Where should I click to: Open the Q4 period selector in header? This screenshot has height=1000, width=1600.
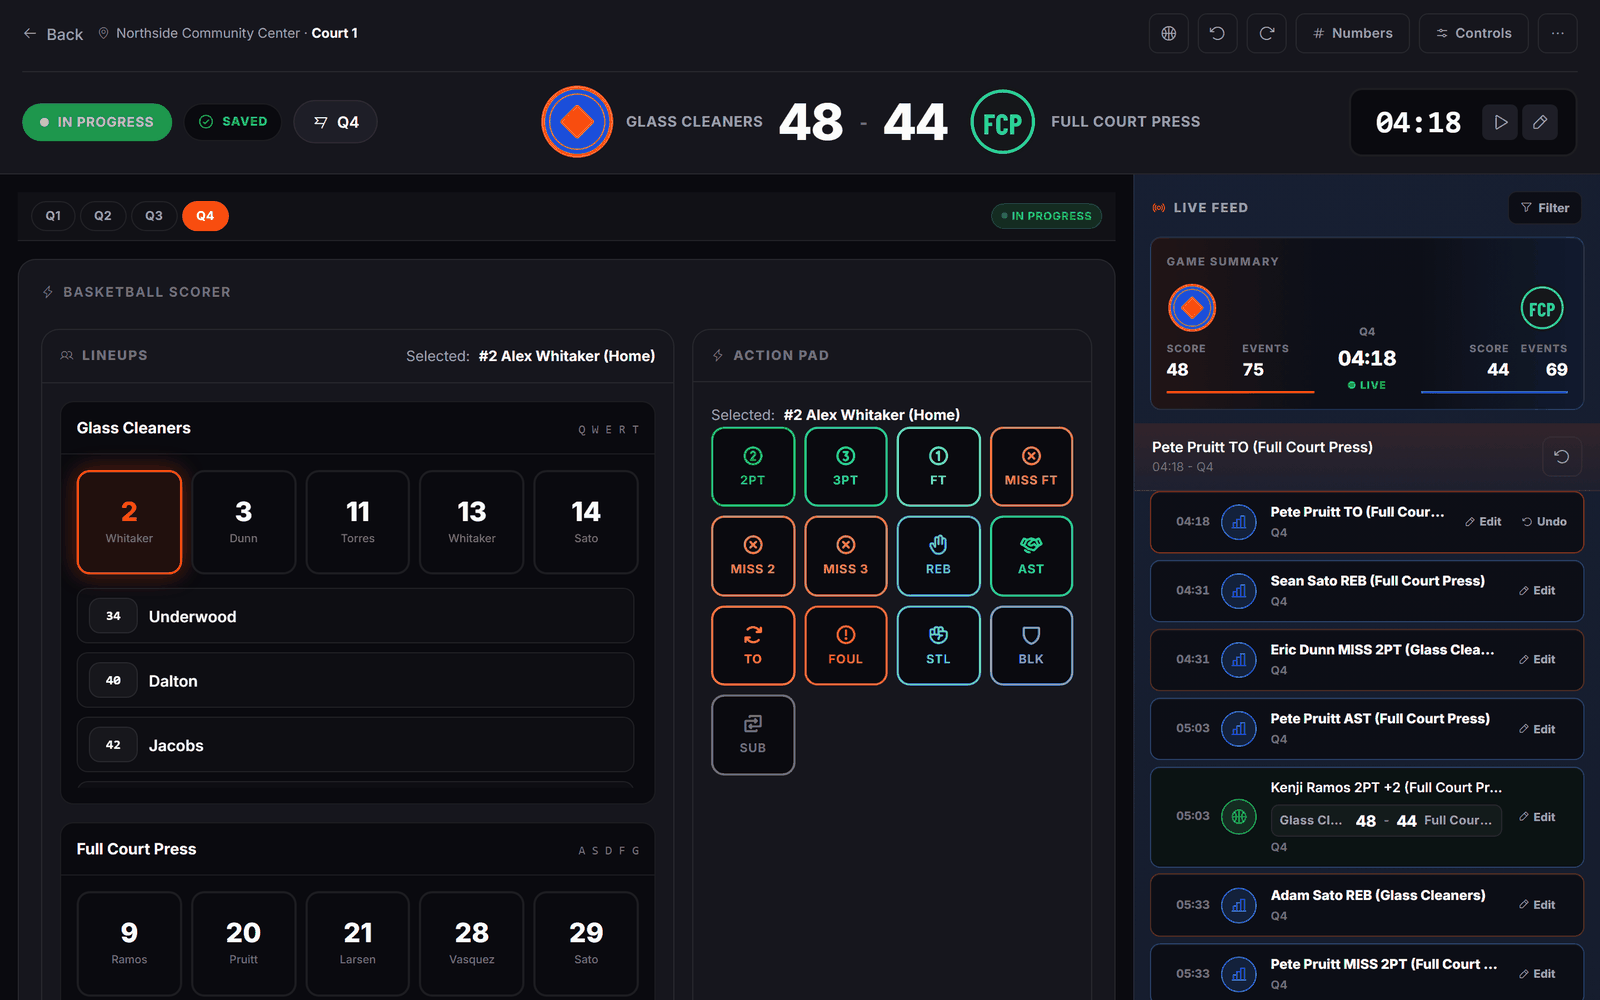pyautogui.click(x=335, y=122)
